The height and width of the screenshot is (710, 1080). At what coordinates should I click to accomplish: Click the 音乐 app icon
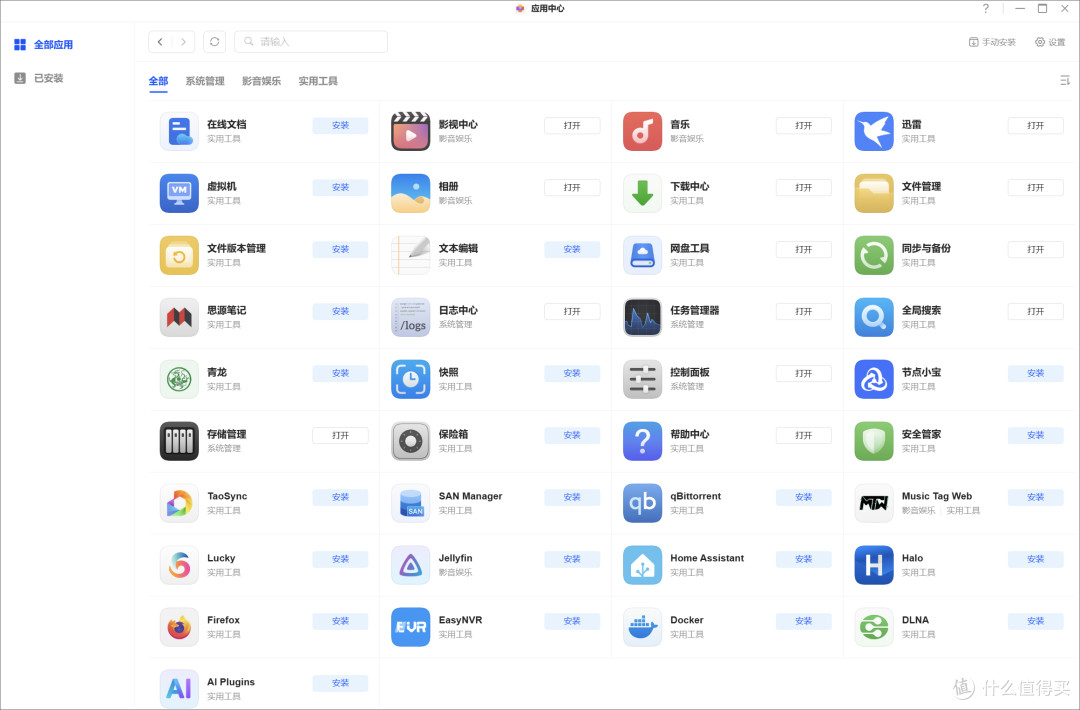pos(642,131)
